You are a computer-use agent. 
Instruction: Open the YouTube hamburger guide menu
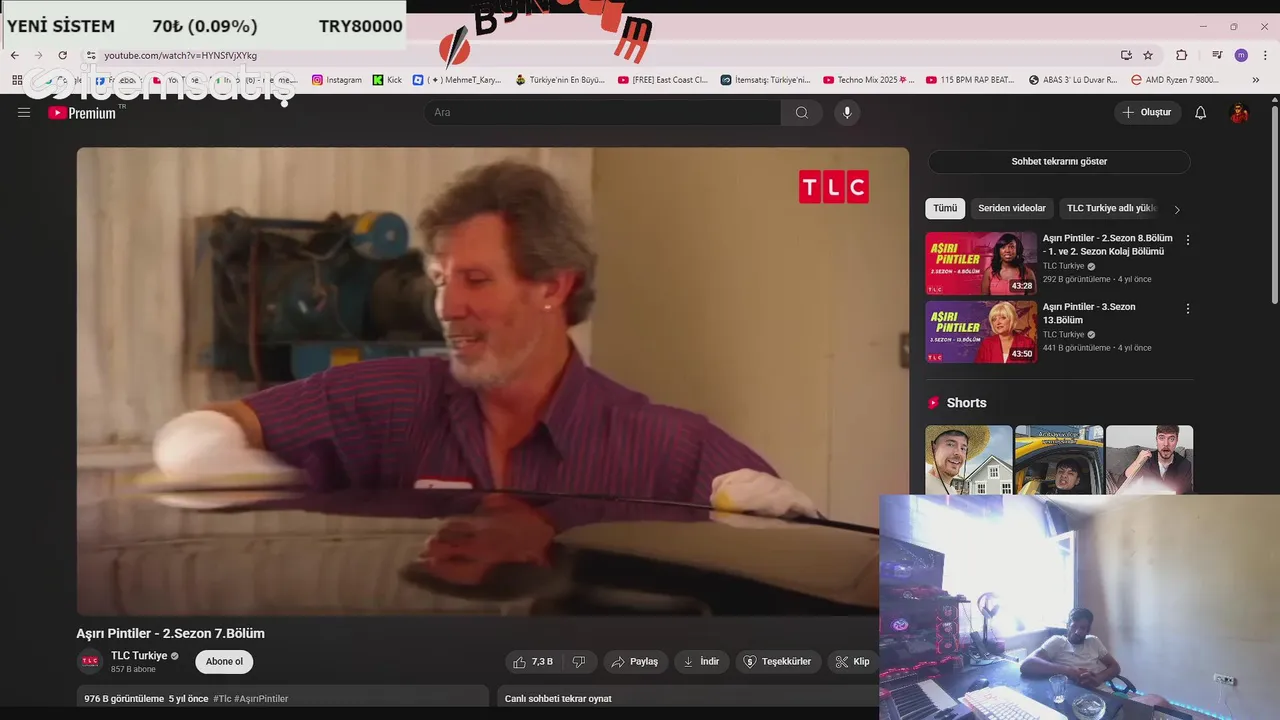(24, 113)
